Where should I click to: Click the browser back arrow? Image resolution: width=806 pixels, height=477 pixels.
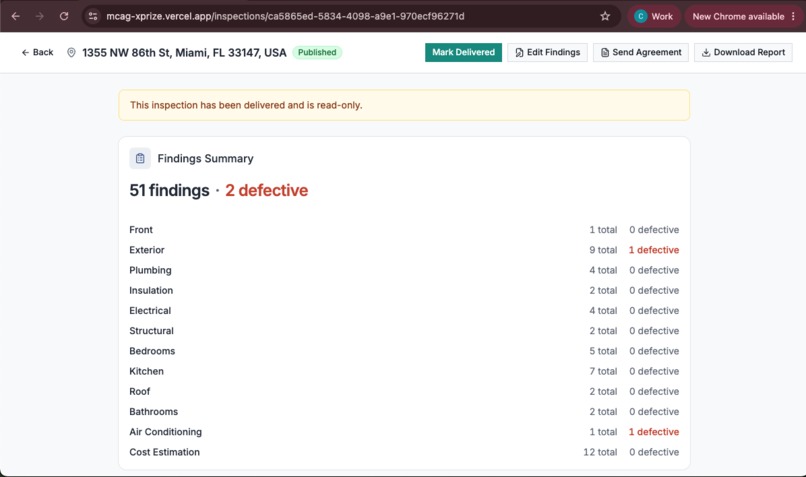pyautogui.click(x=15, y=16)
